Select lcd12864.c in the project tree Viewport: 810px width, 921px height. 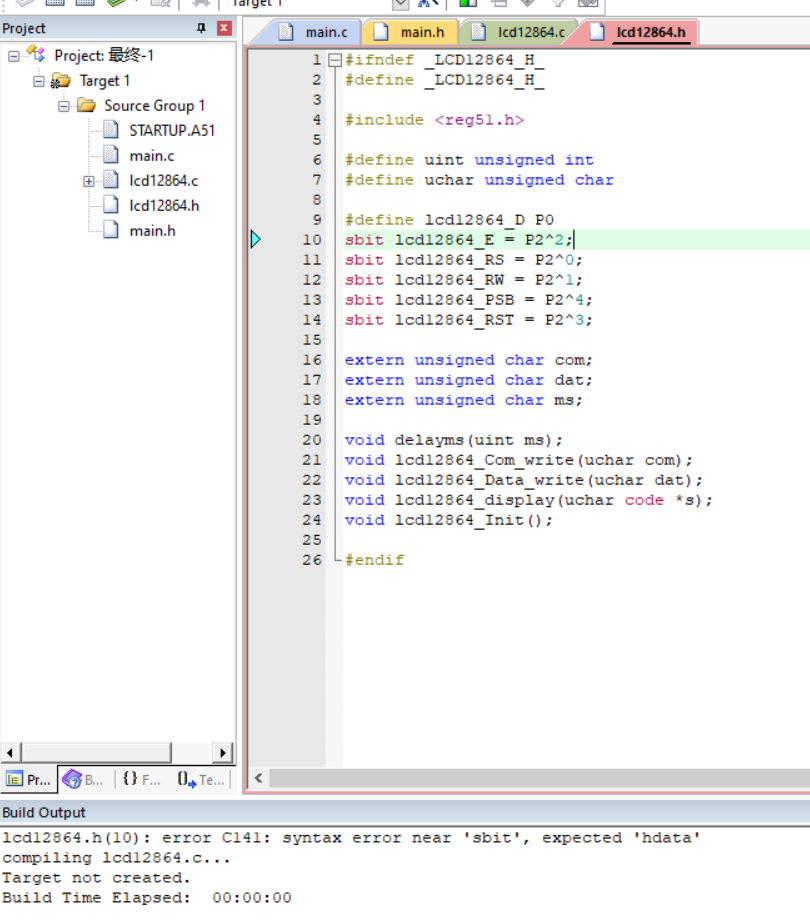(x=164, y=181)
